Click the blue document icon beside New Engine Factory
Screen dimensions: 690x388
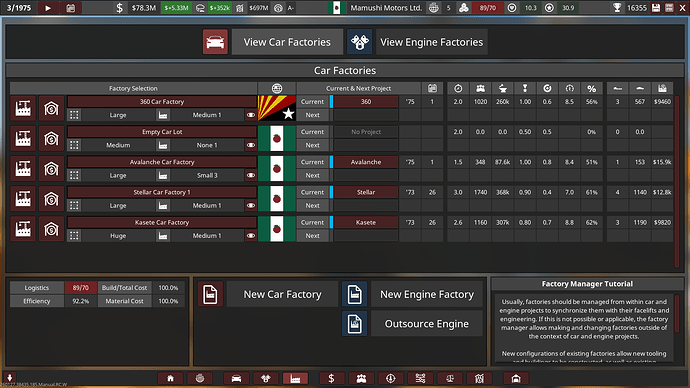coord(355,294)
